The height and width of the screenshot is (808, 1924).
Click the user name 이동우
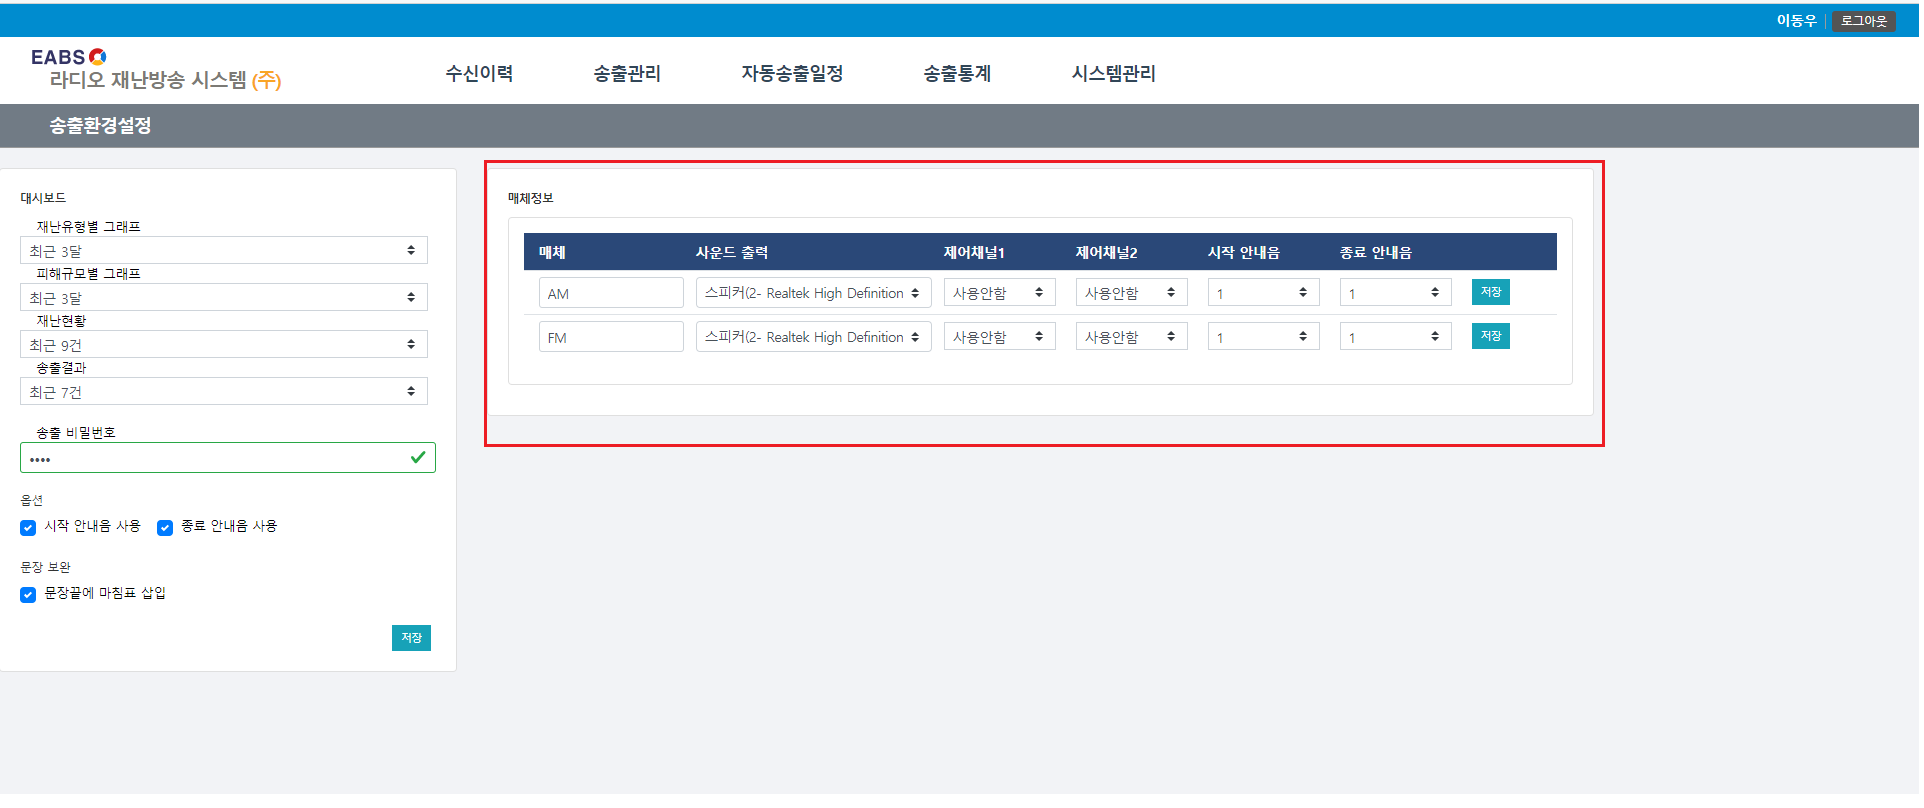(1796, 21)
